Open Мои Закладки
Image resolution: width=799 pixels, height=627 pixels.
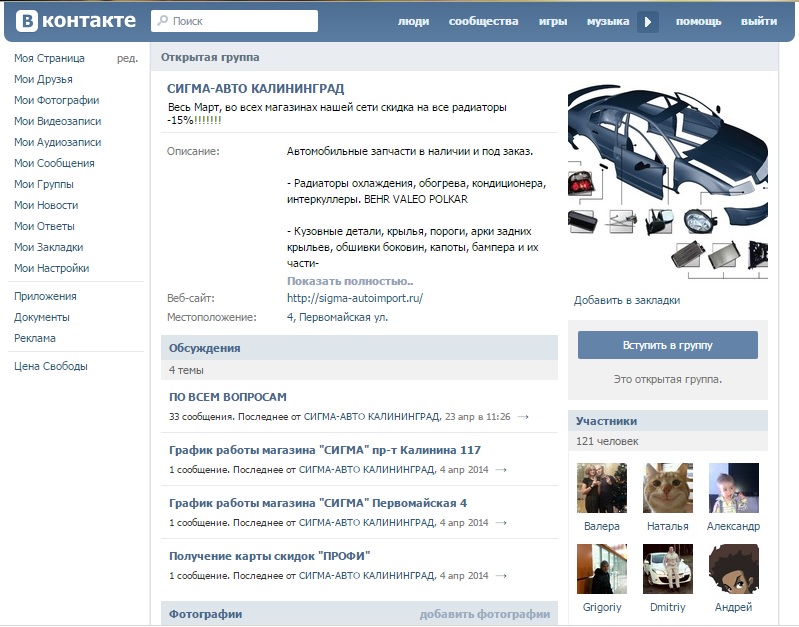(48, 247)
